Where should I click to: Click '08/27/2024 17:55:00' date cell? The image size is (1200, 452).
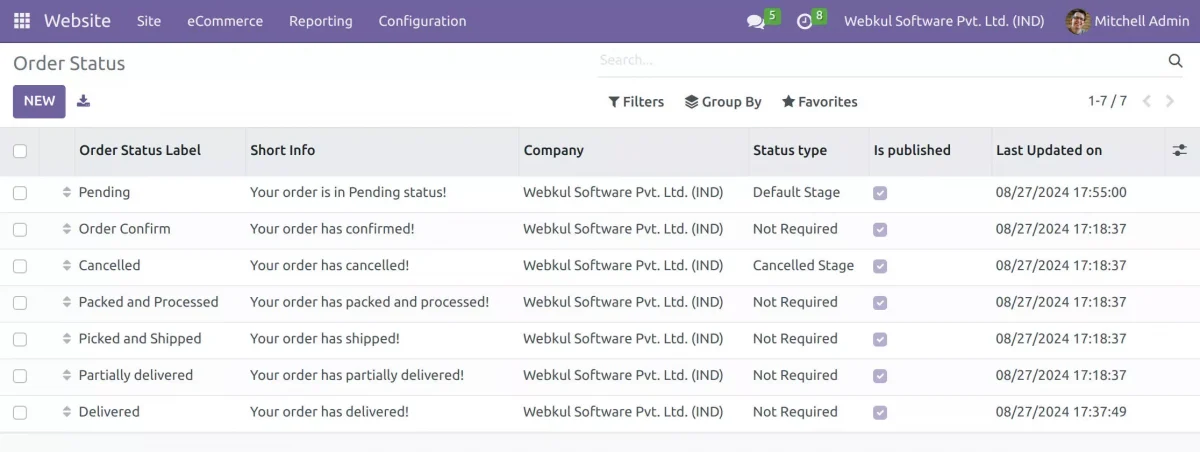coord(1061,192)
